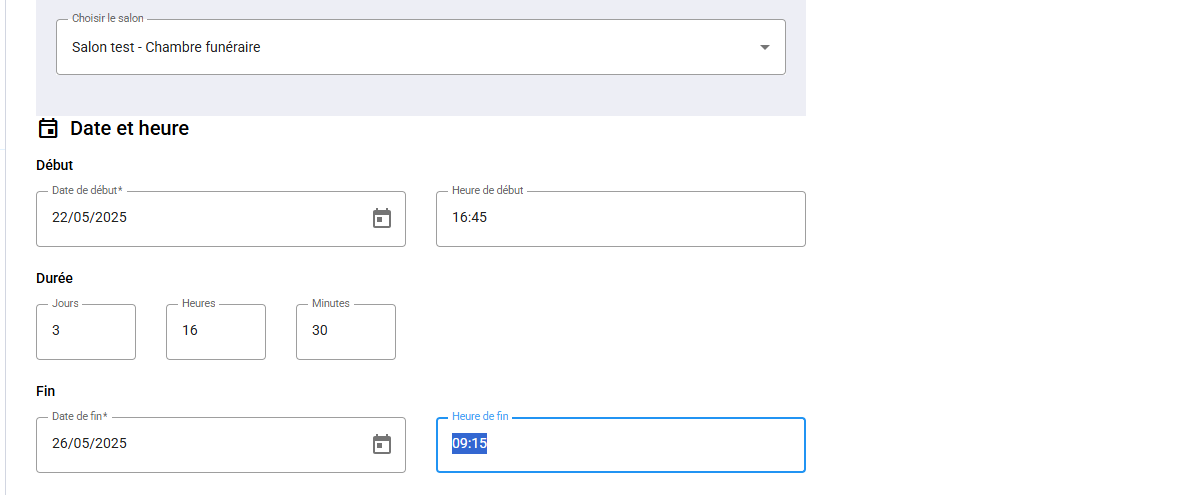Click the highlighted 09:15 in Heure de fin
The height and width of the screenshot is (495, 1197).
469,444
